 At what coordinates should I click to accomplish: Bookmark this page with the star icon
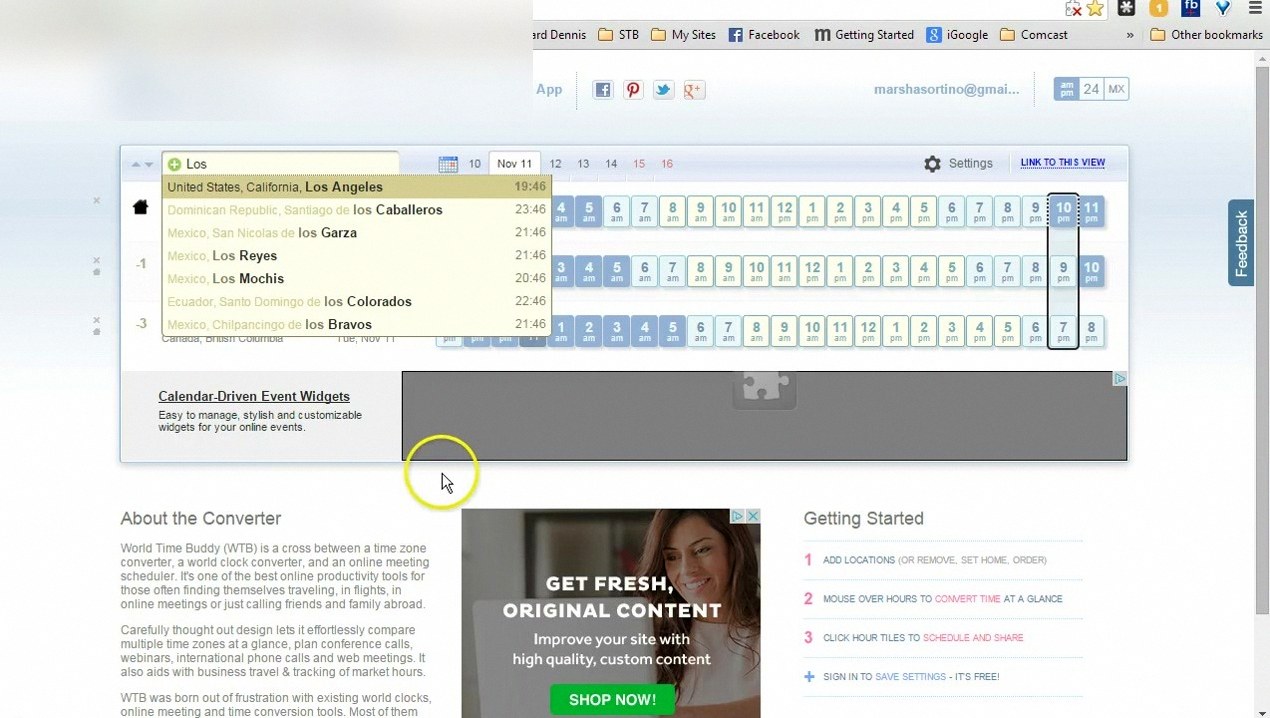(x=1095, y=9)
